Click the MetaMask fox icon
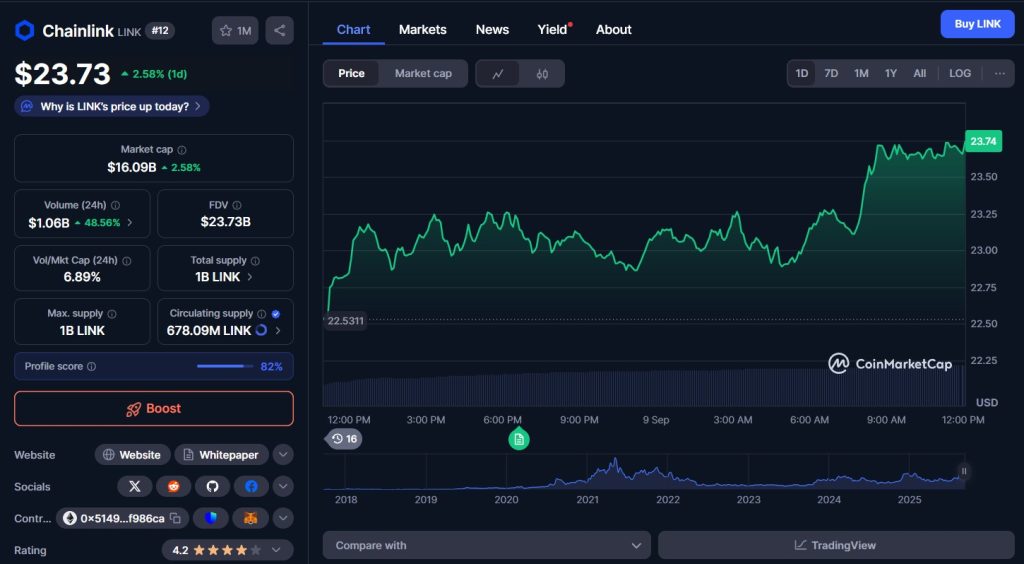This screenshot has height=564, width=1024. click(250, 518)
